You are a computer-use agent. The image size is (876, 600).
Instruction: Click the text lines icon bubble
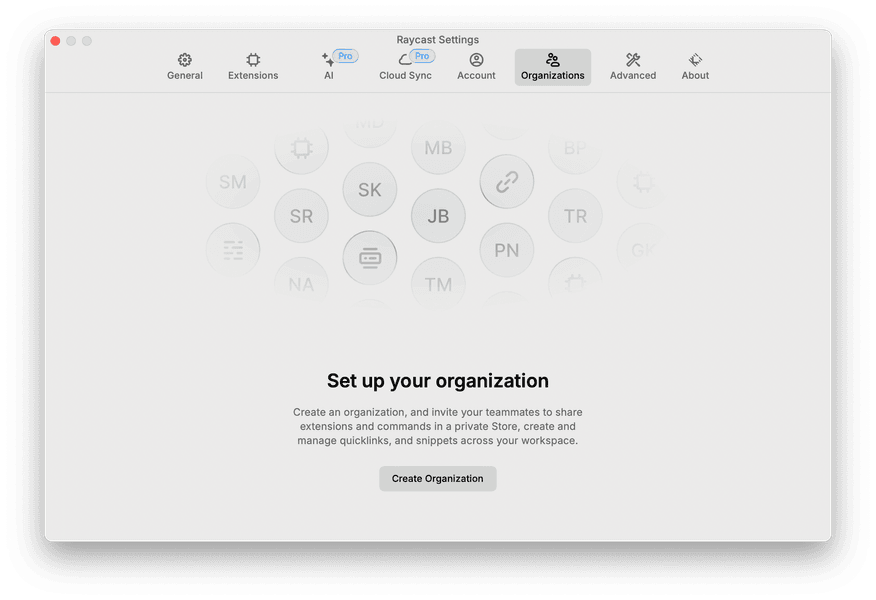[x=233, y=250]
